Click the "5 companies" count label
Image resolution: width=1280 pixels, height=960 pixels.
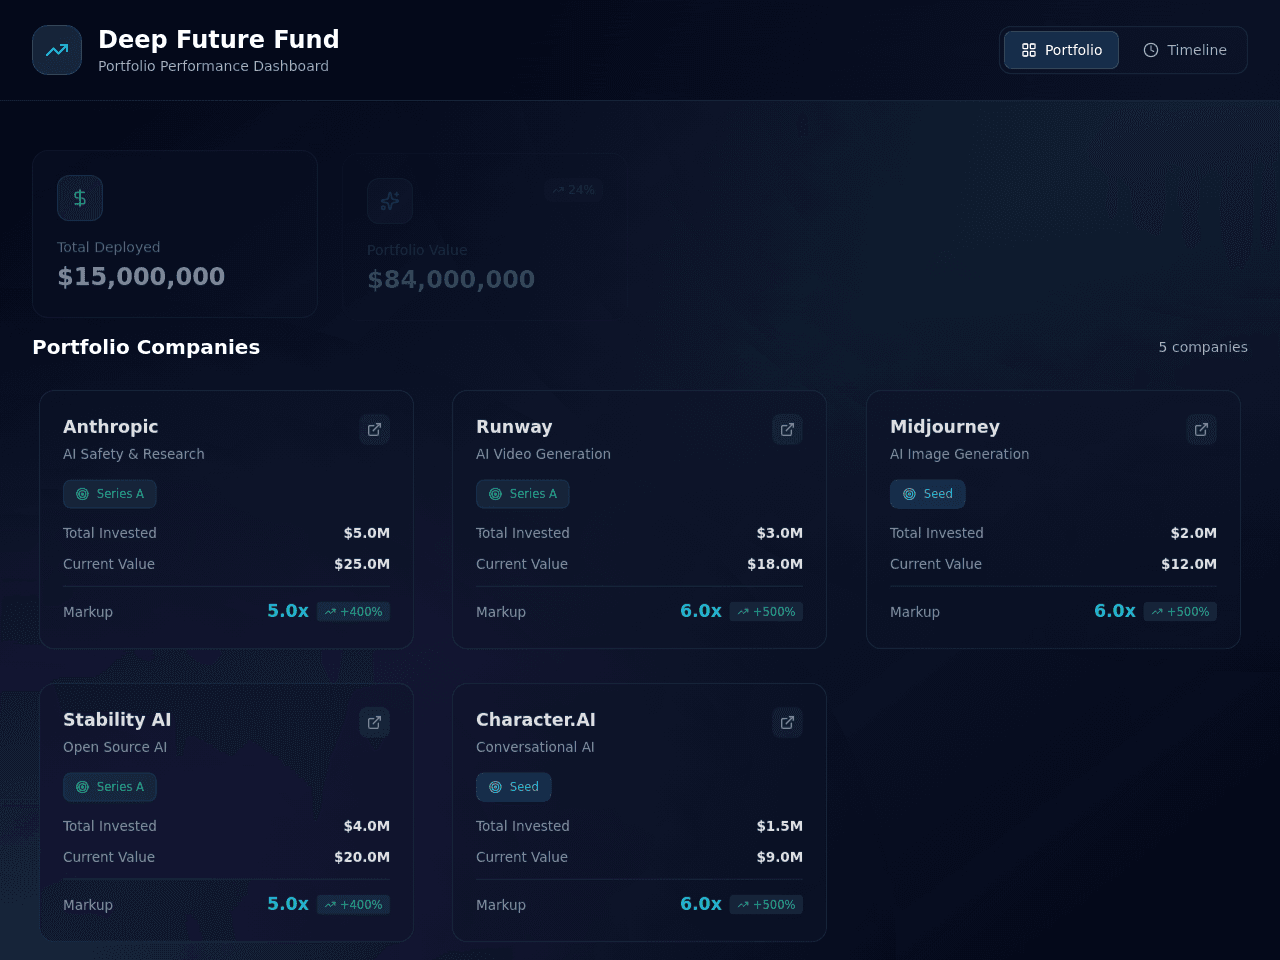pos(1203,347)
